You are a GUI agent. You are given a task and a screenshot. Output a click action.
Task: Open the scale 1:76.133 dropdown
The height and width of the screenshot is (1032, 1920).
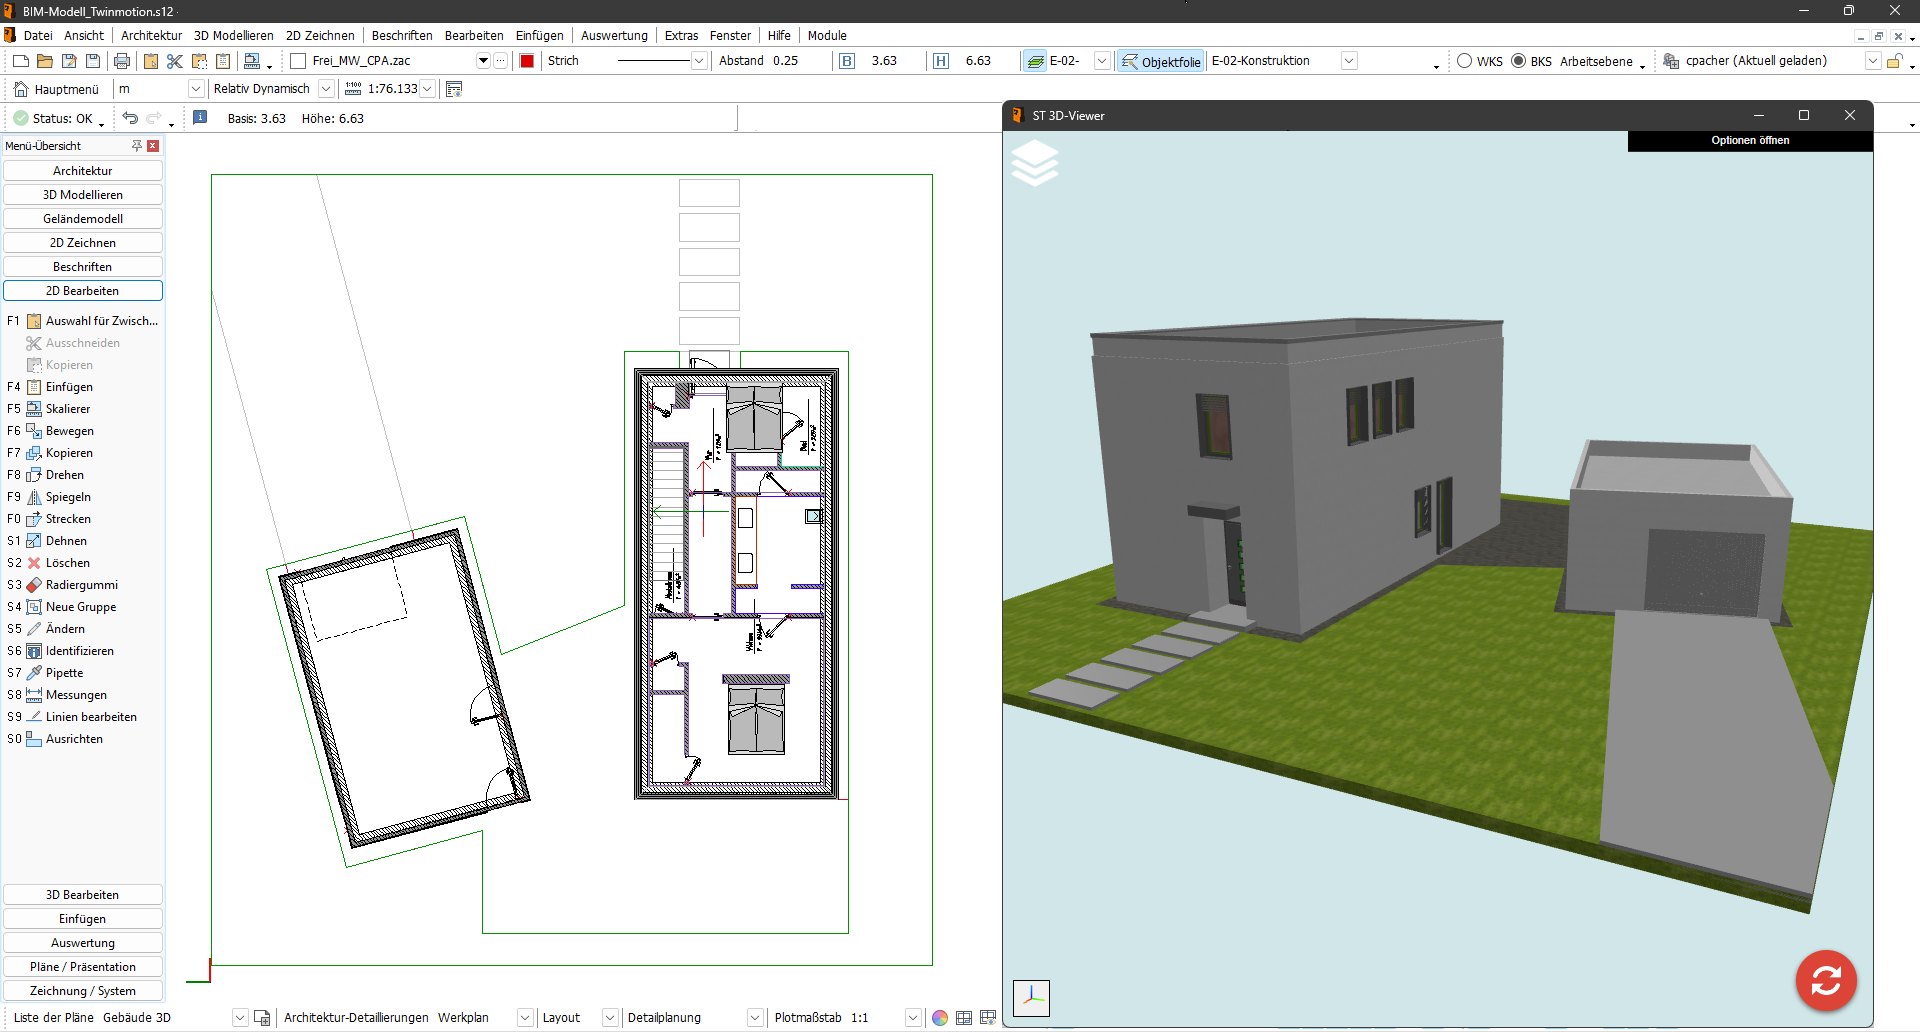427,89
